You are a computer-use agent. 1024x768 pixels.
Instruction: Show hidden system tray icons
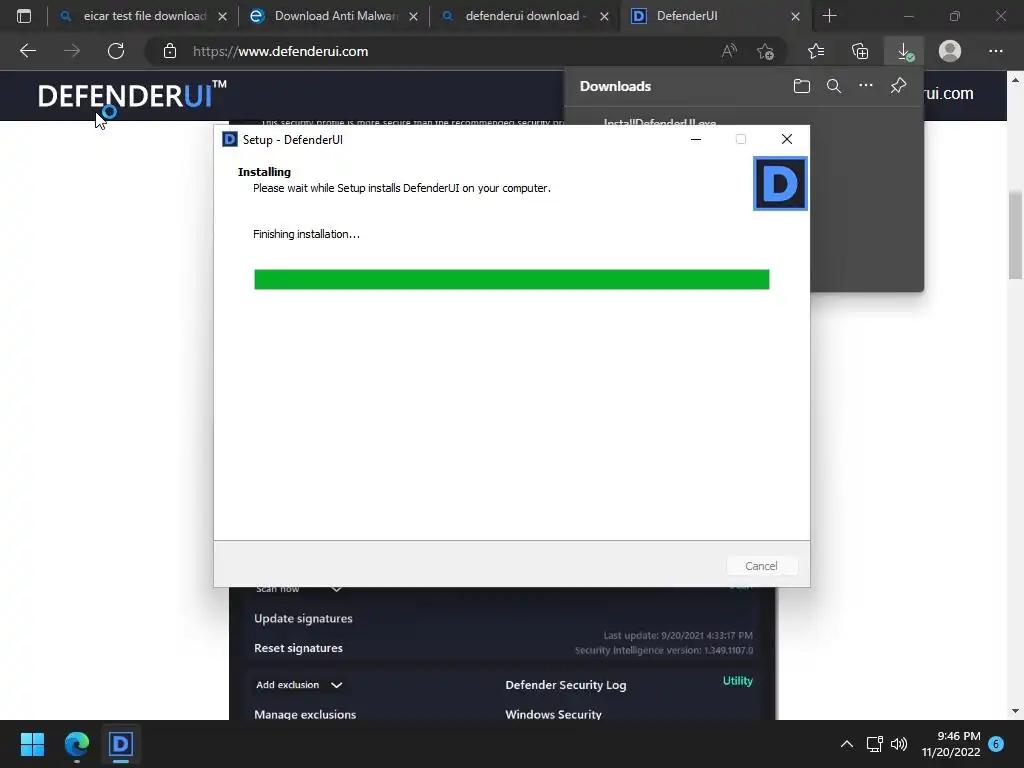[x=846, y=744]
